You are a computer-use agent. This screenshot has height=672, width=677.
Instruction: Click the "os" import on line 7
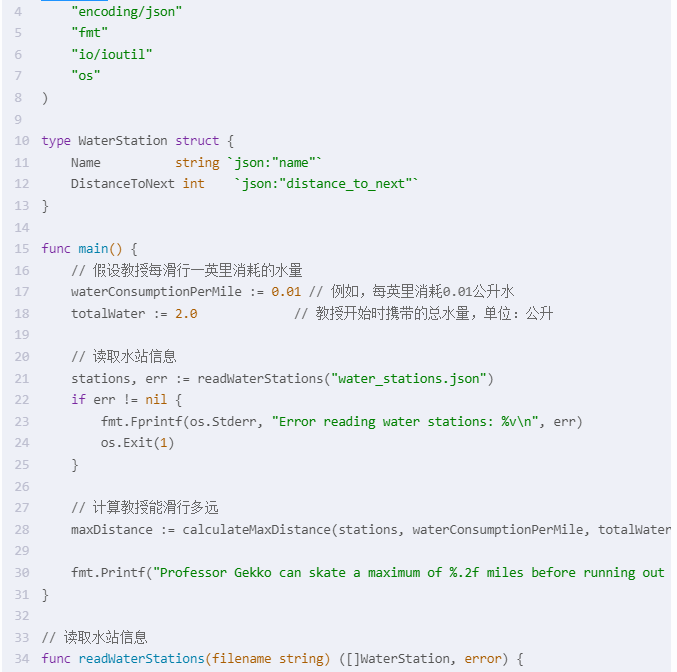tap(86, 76)
